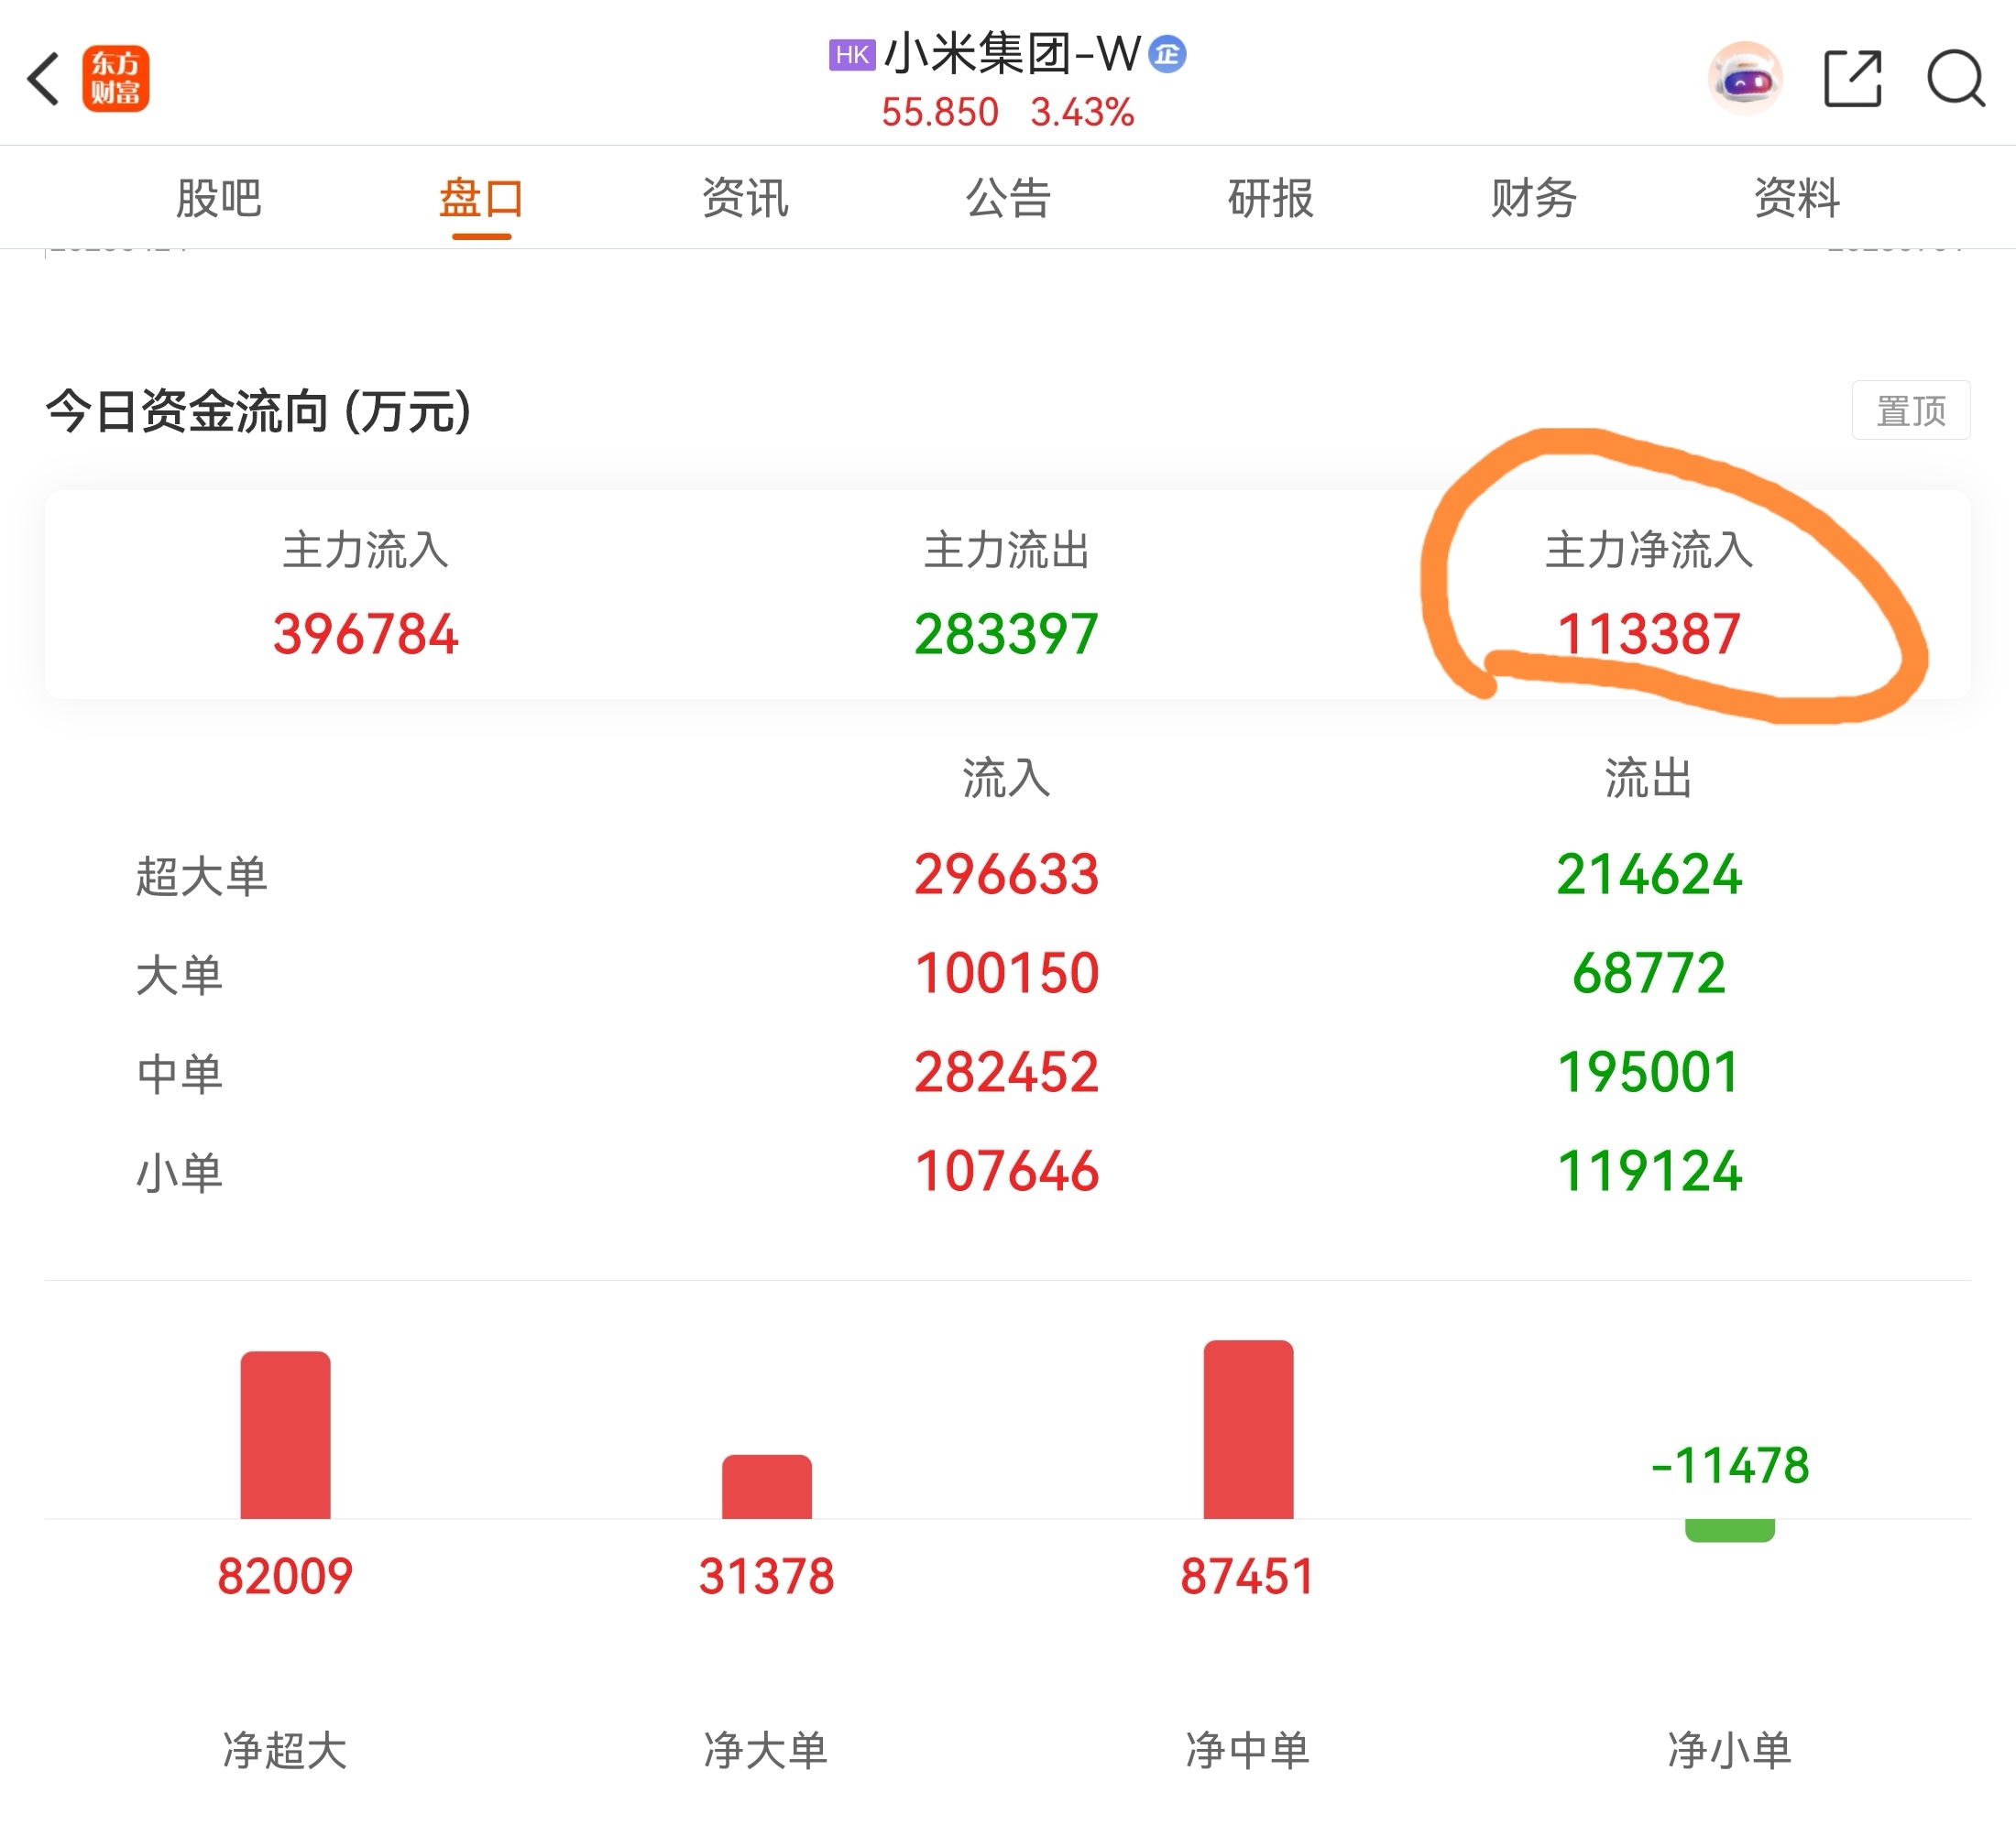Tap the 小单 row label
This screenshot has width=2016, height=1847.
(179, 1173)
